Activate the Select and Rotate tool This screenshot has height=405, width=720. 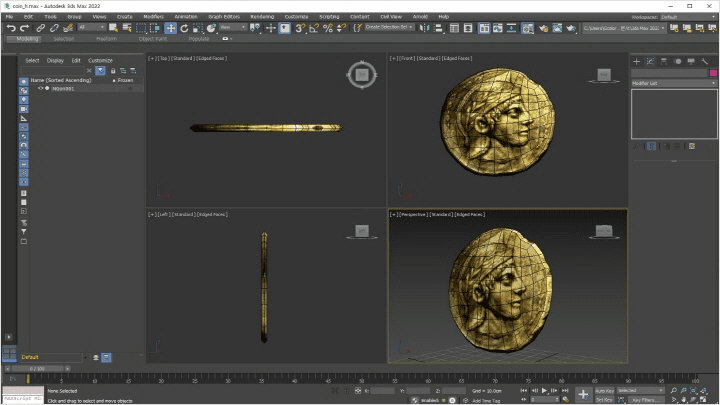(x=184, y=28)
